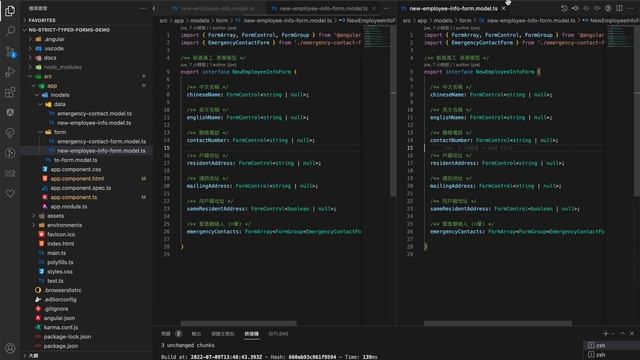The width and height of the screenshot is (640, 360).
Task: Expand the FAVORITES section
Action: tap(42, 20)
